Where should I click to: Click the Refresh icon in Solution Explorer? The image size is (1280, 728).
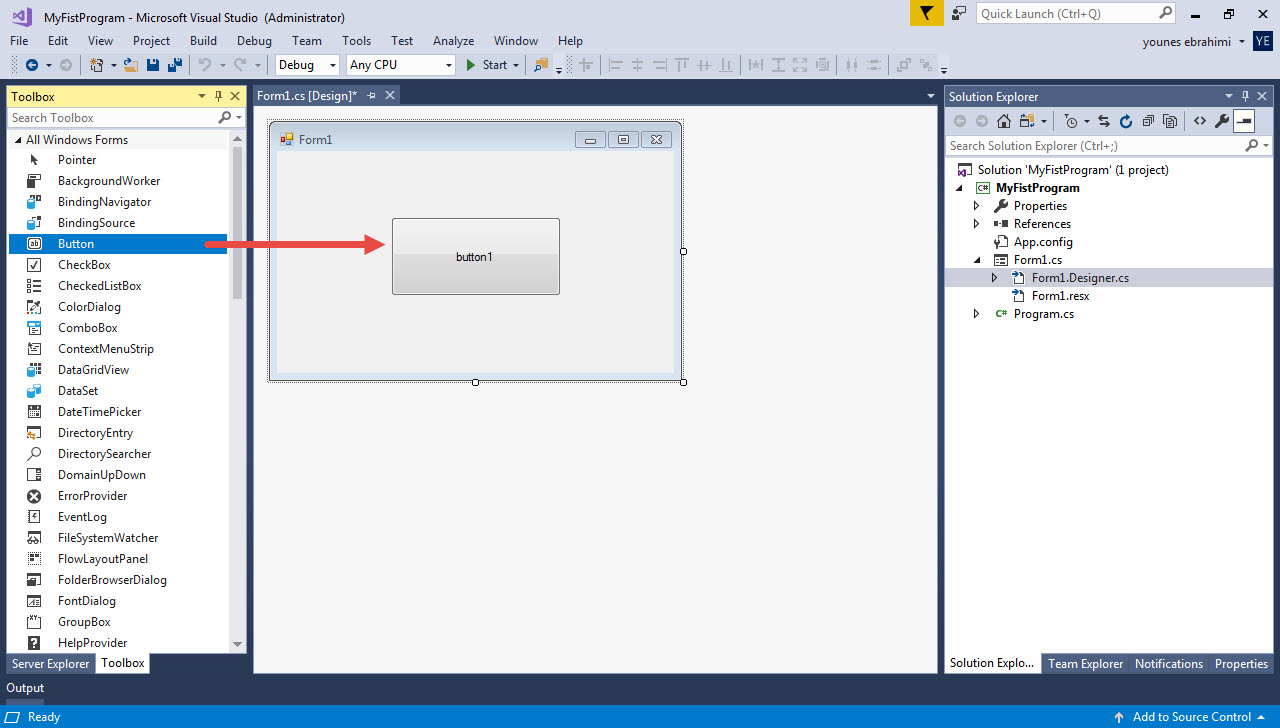[x=1126, y=120]
